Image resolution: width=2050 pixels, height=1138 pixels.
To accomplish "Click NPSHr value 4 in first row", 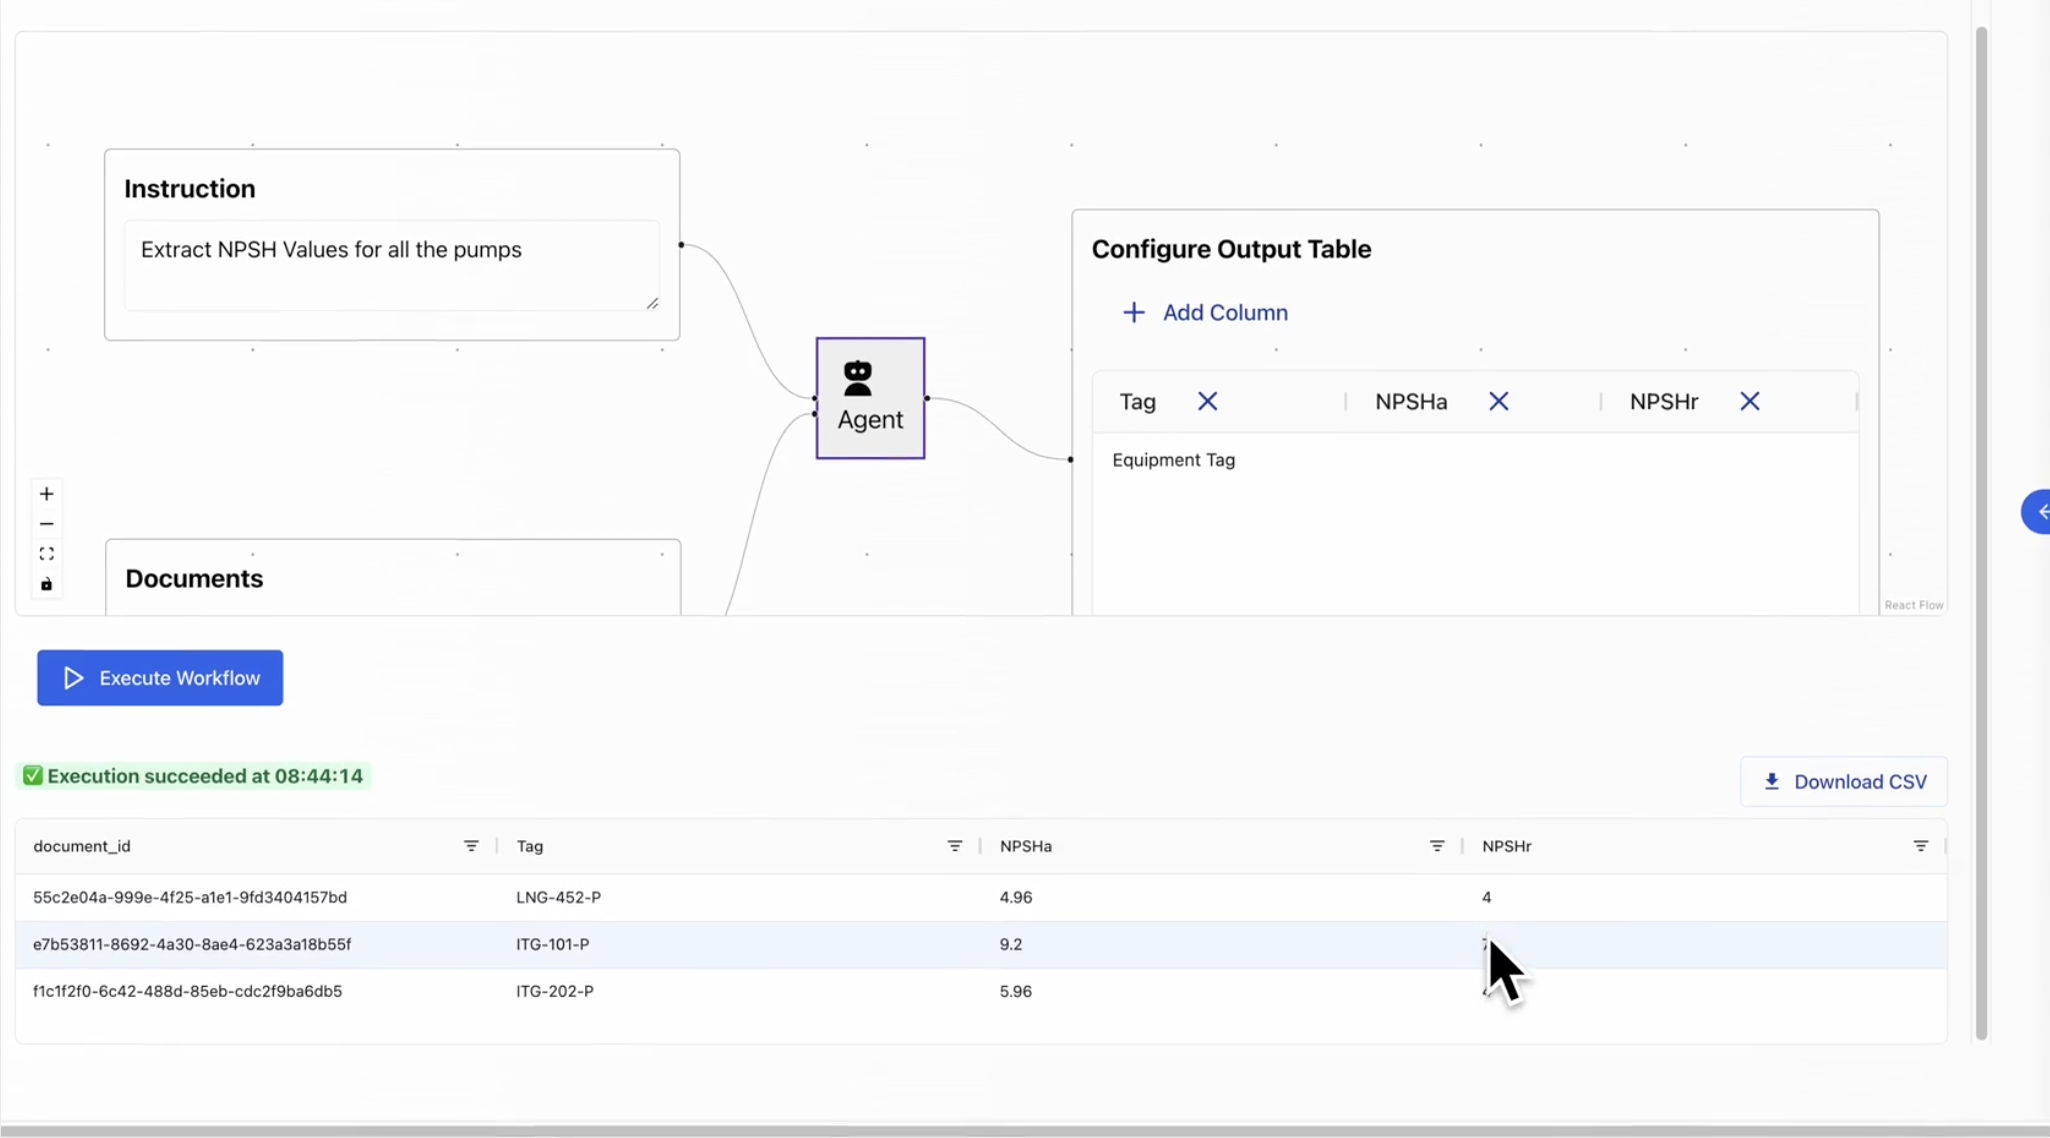I will (1486, 897).
